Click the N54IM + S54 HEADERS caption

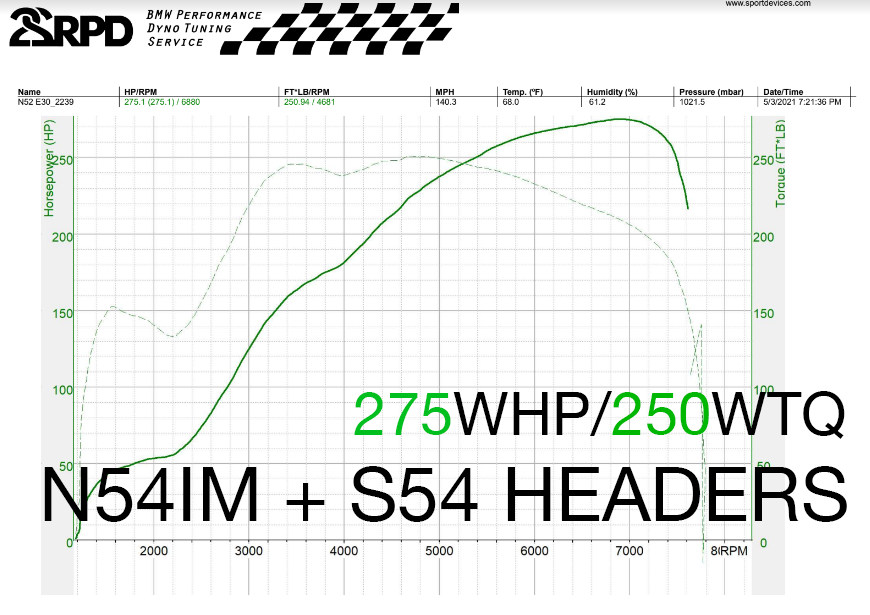[442, 492]
